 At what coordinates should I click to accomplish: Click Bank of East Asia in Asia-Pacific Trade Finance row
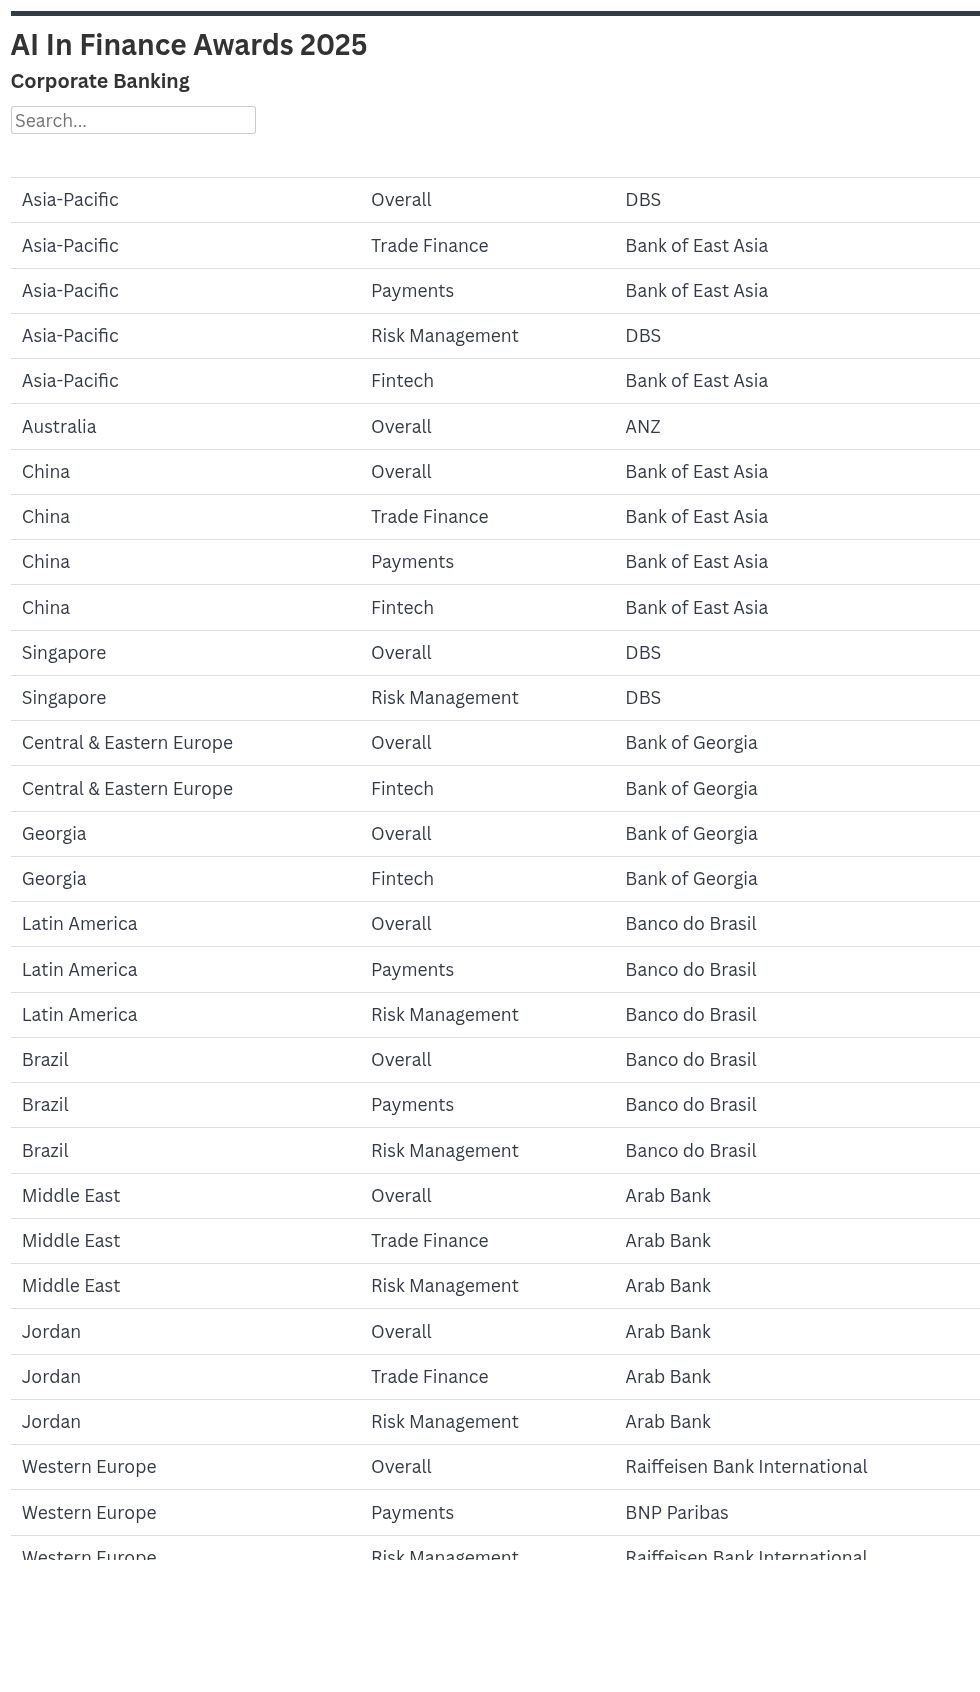tap(696, 245)
